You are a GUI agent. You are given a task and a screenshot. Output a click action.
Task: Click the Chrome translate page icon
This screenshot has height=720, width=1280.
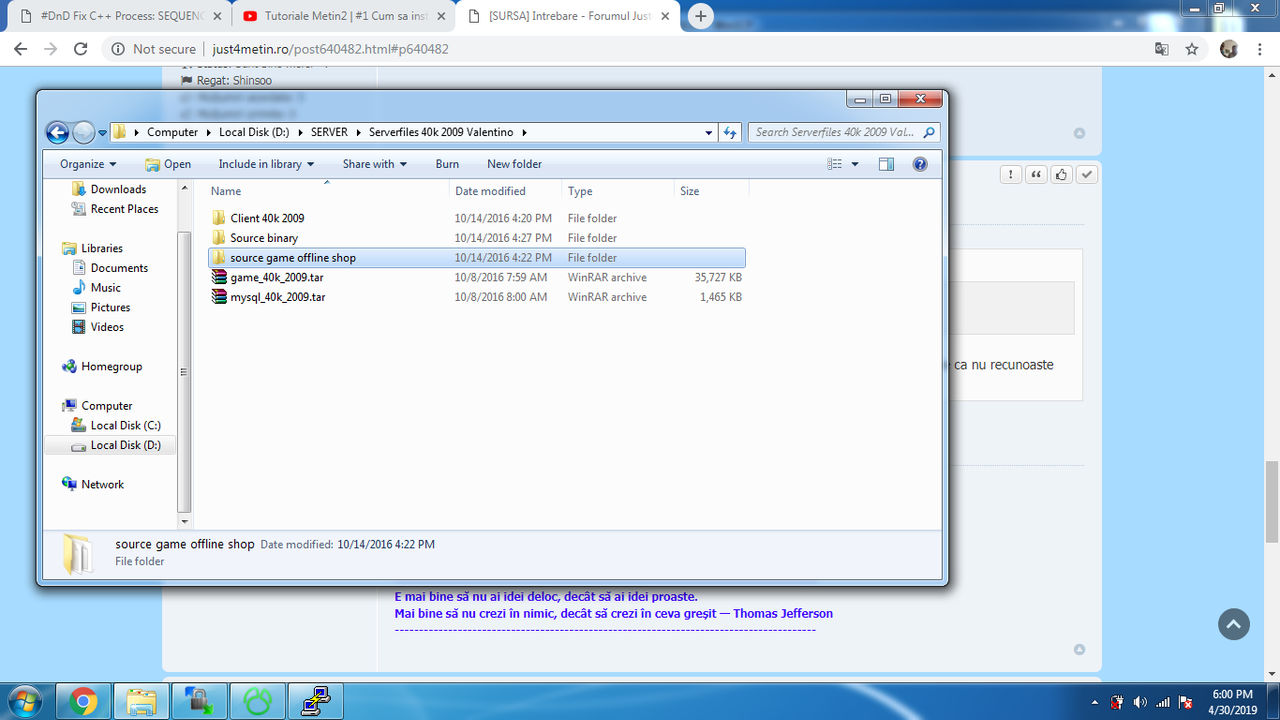[x=1161, y=49]
